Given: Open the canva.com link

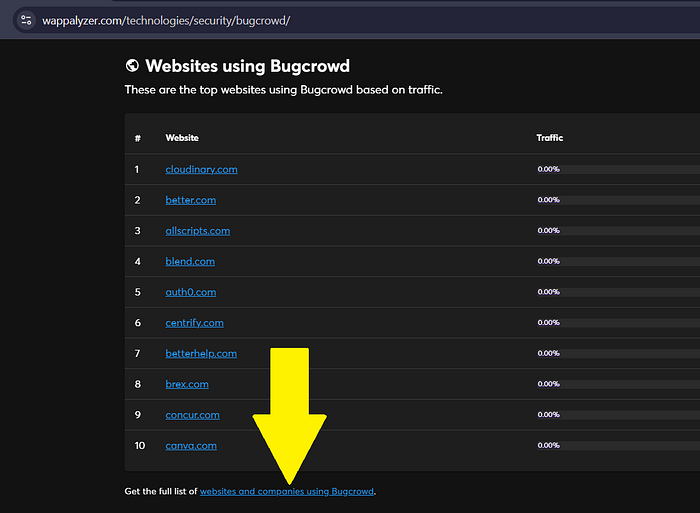Looking at the screenshot, I should (x=191, y=446).
